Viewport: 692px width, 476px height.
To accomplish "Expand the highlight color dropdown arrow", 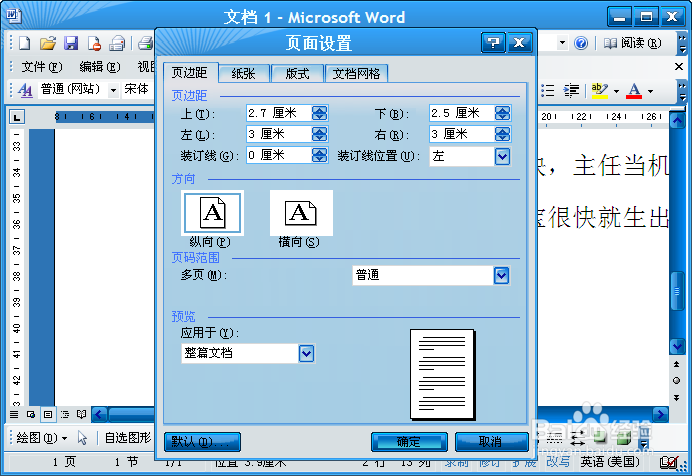I will point(616,91).
